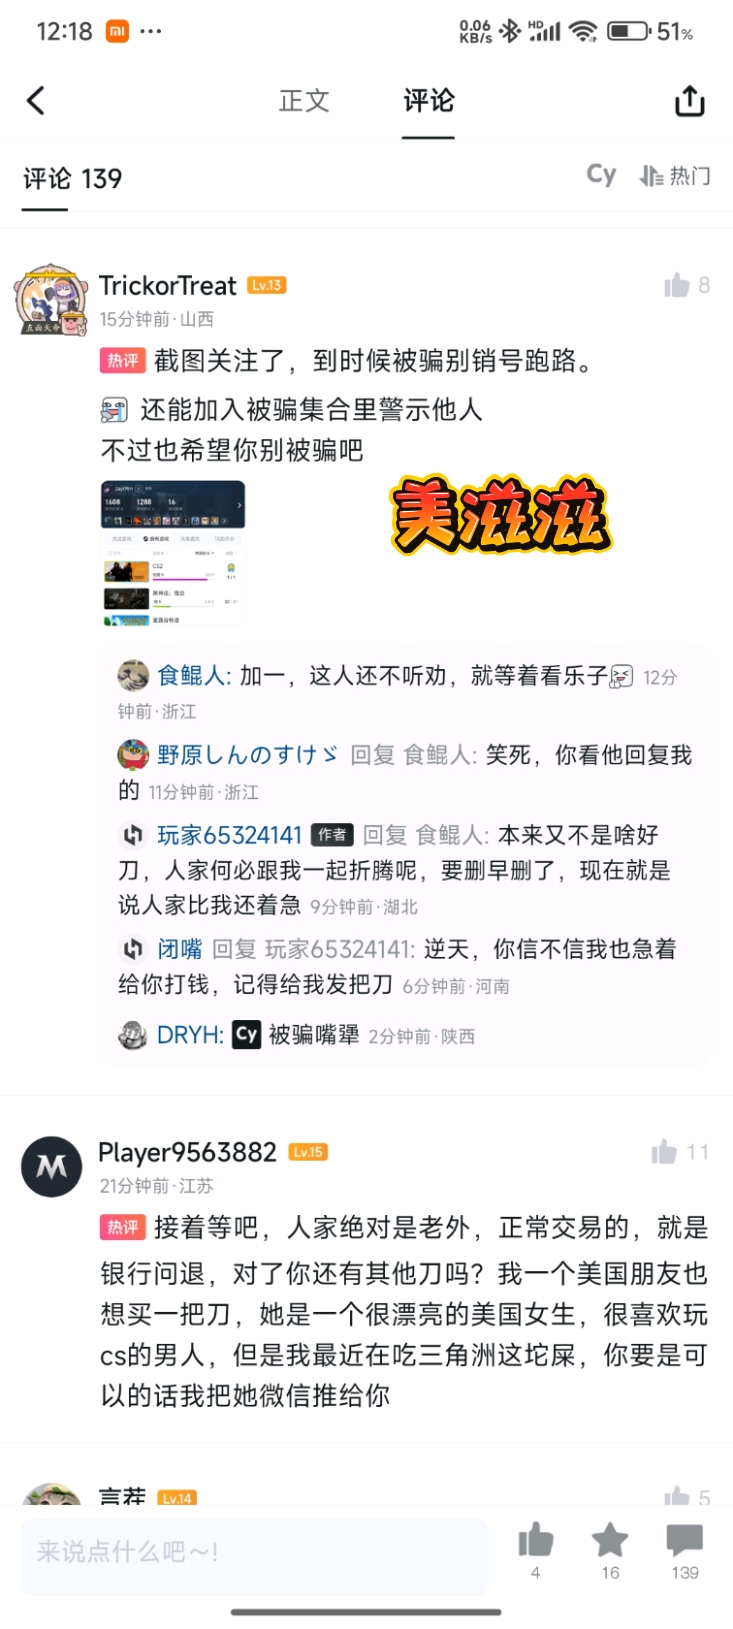This screenshot has height=1629, width=733.
Task: Focus the 来说点什么吧 comment input field
Action: [255, 1552]
